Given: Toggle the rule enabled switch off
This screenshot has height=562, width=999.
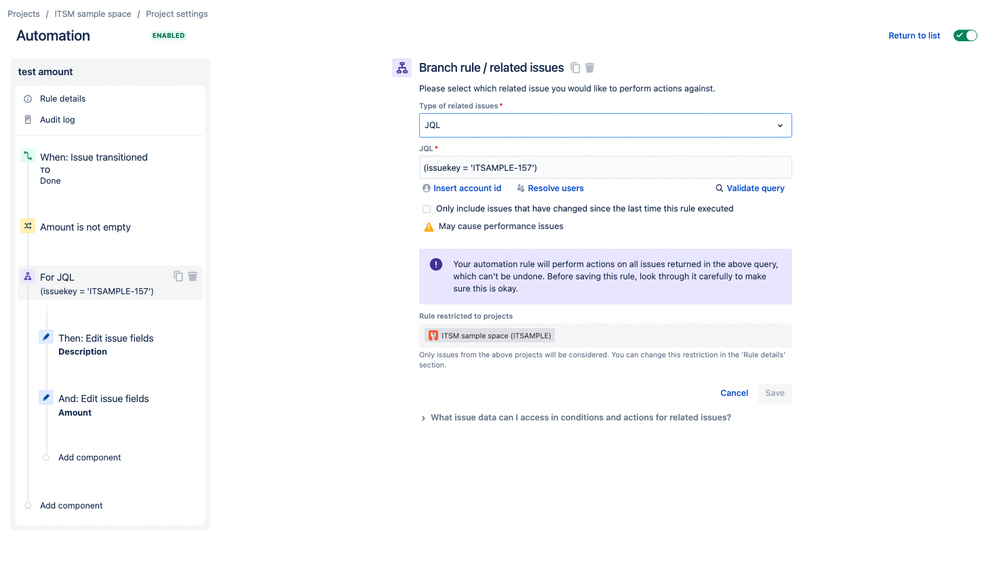Looking at the screenshot, I should (965, 36).
